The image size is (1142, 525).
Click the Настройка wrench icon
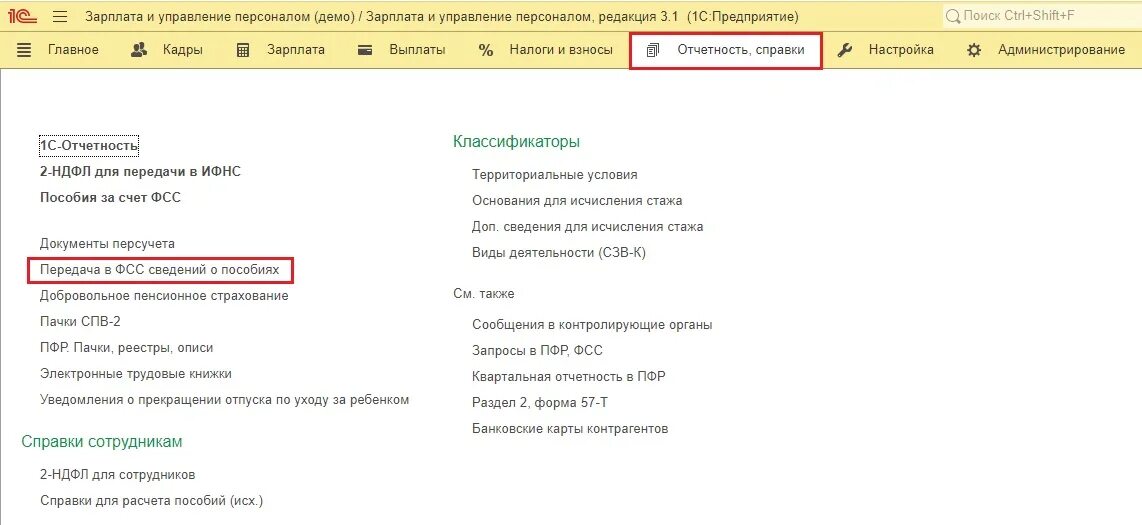point(845,50)
